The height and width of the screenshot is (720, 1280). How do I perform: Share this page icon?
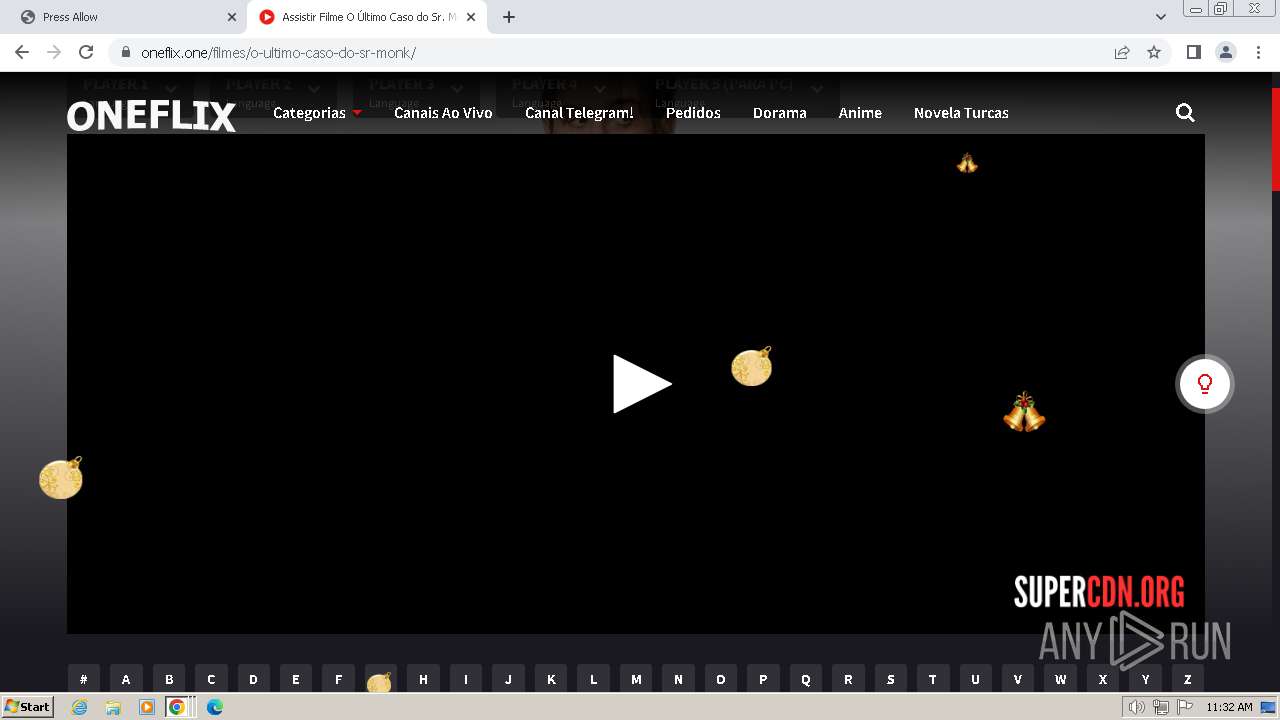[x=1122, y=52]
